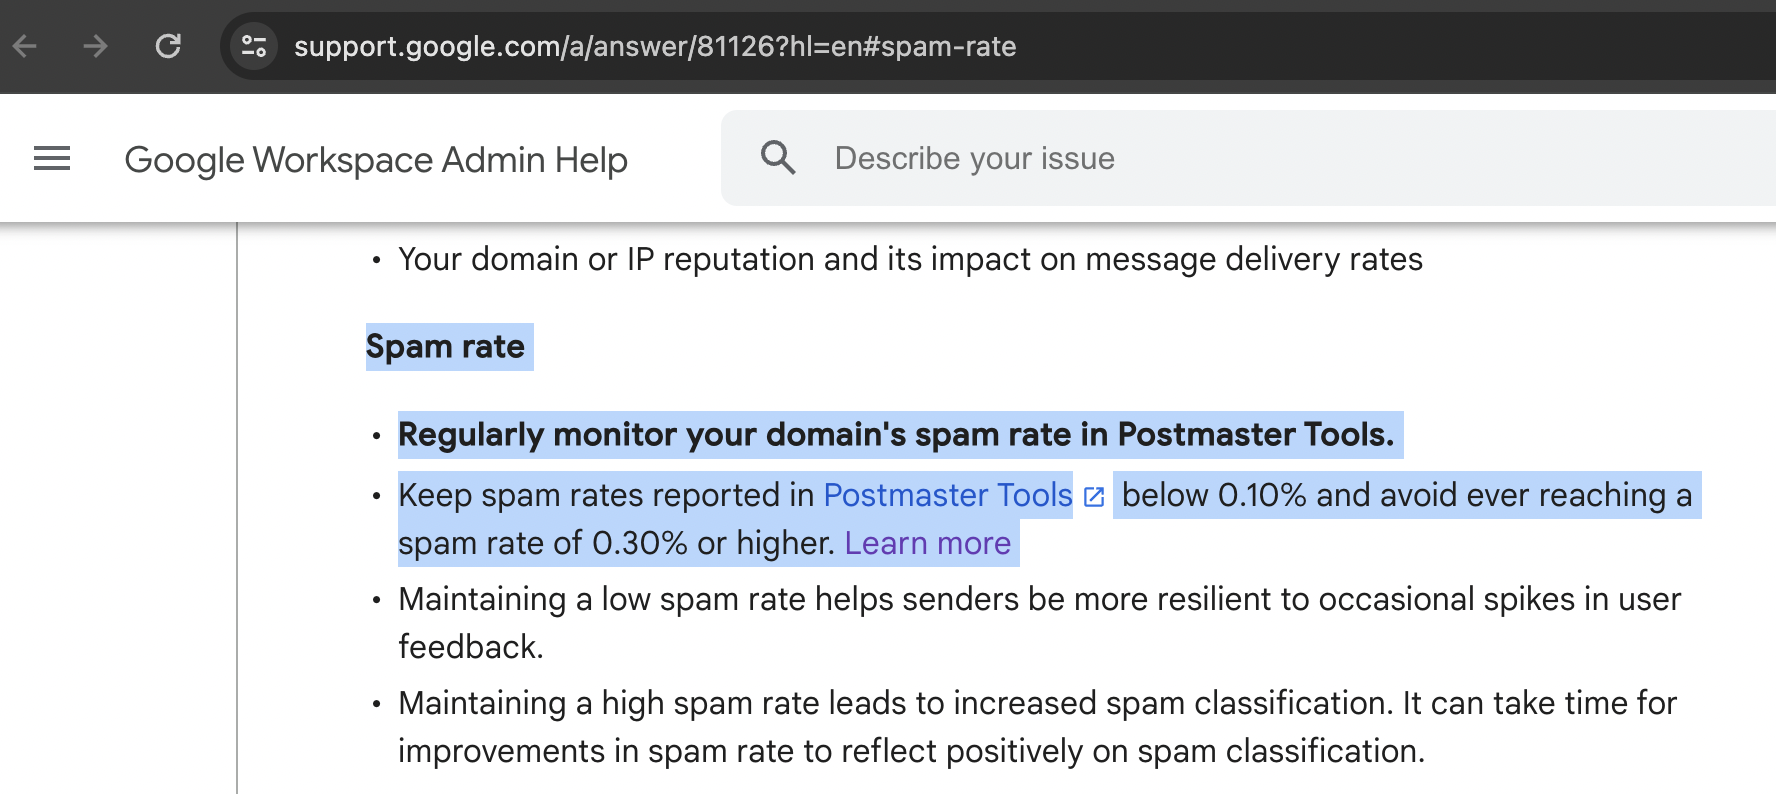Click the 'Maintaining a low spam rate' bullet
Image resolution: width=1776 pixels, height=794 pixels.
point(1040,623)
